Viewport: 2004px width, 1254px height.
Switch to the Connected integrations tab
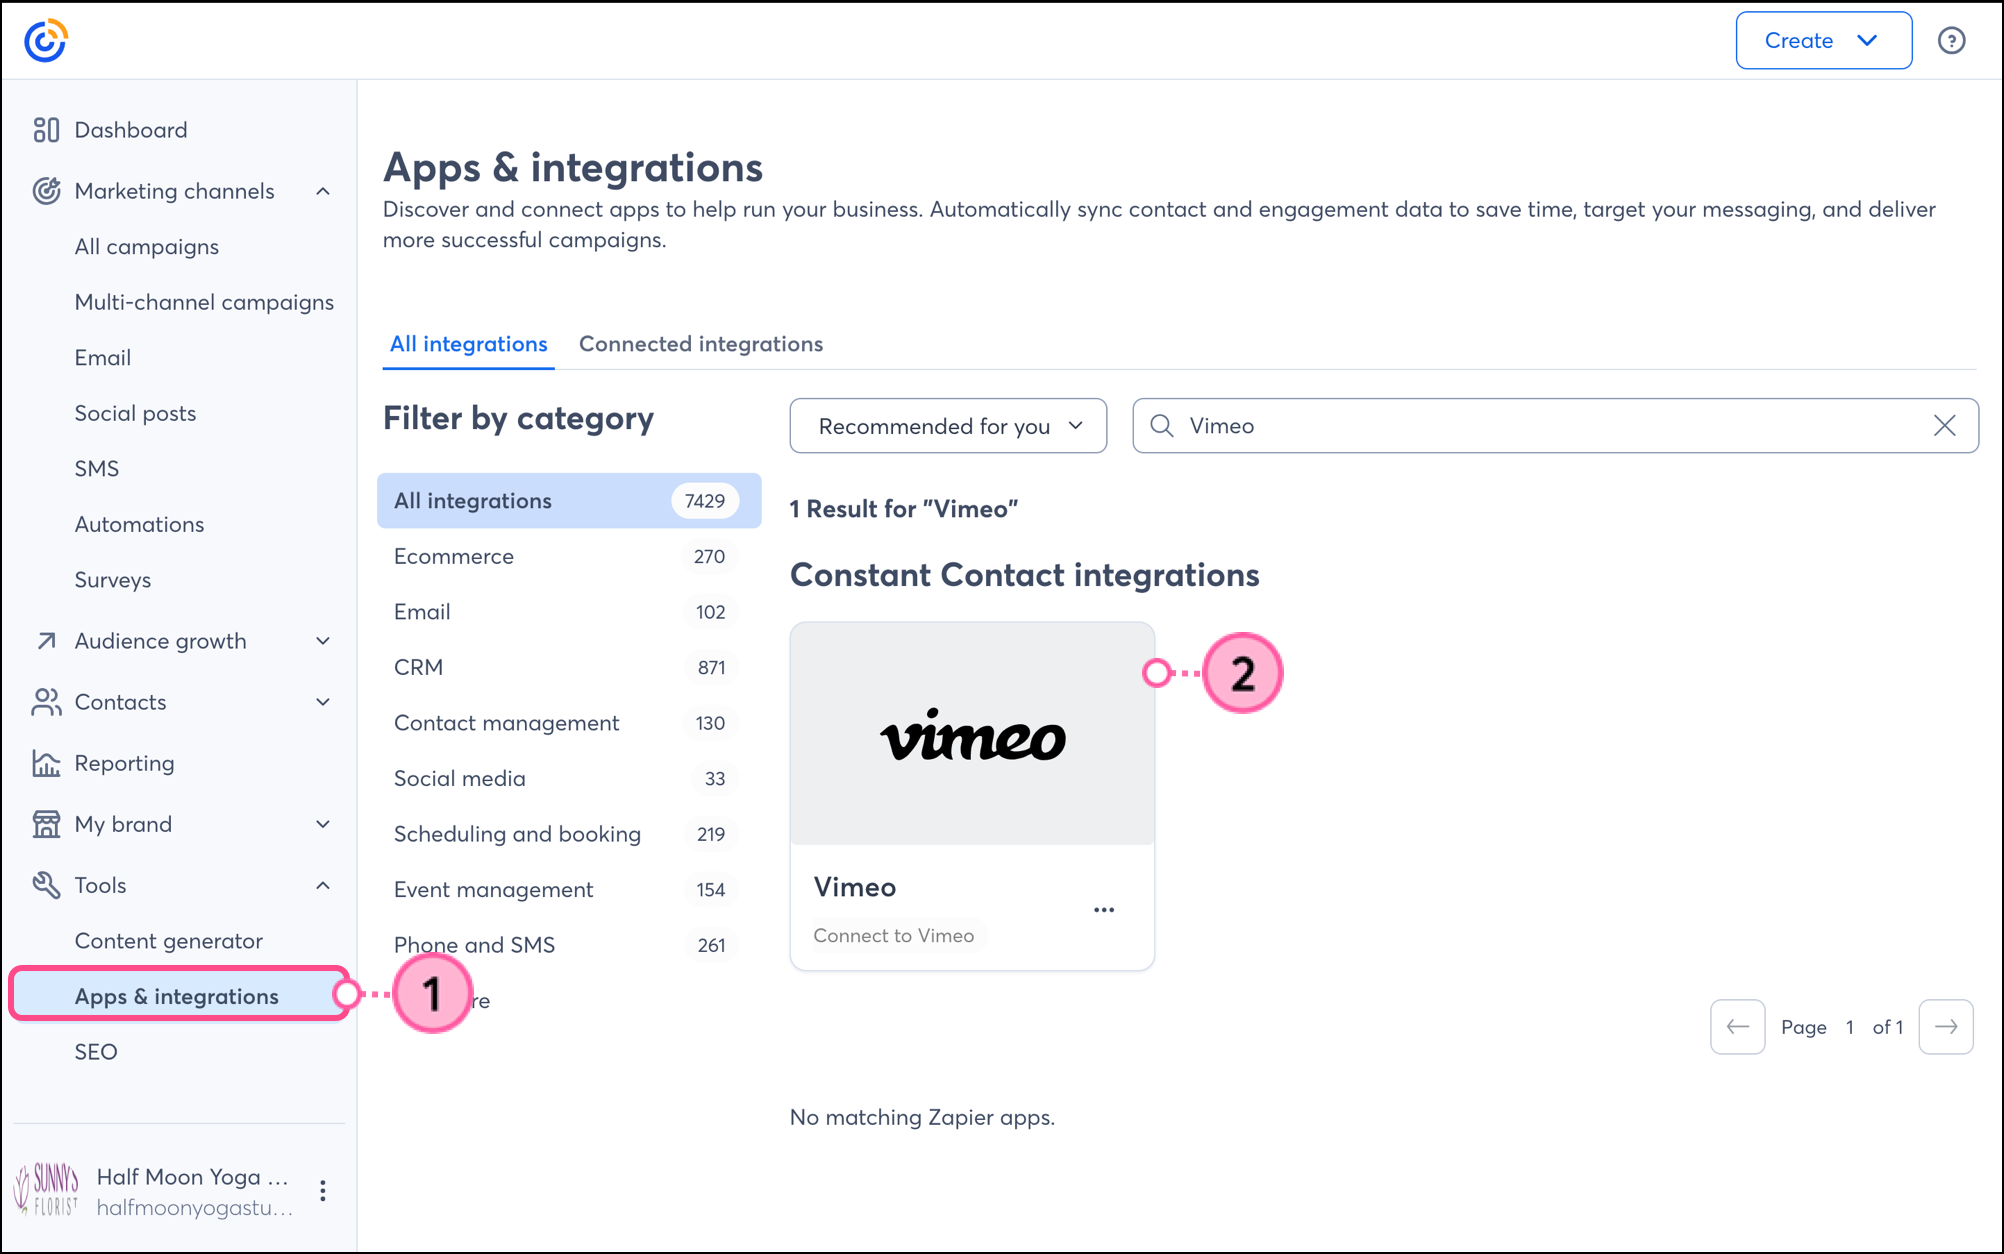coord(701,344)
